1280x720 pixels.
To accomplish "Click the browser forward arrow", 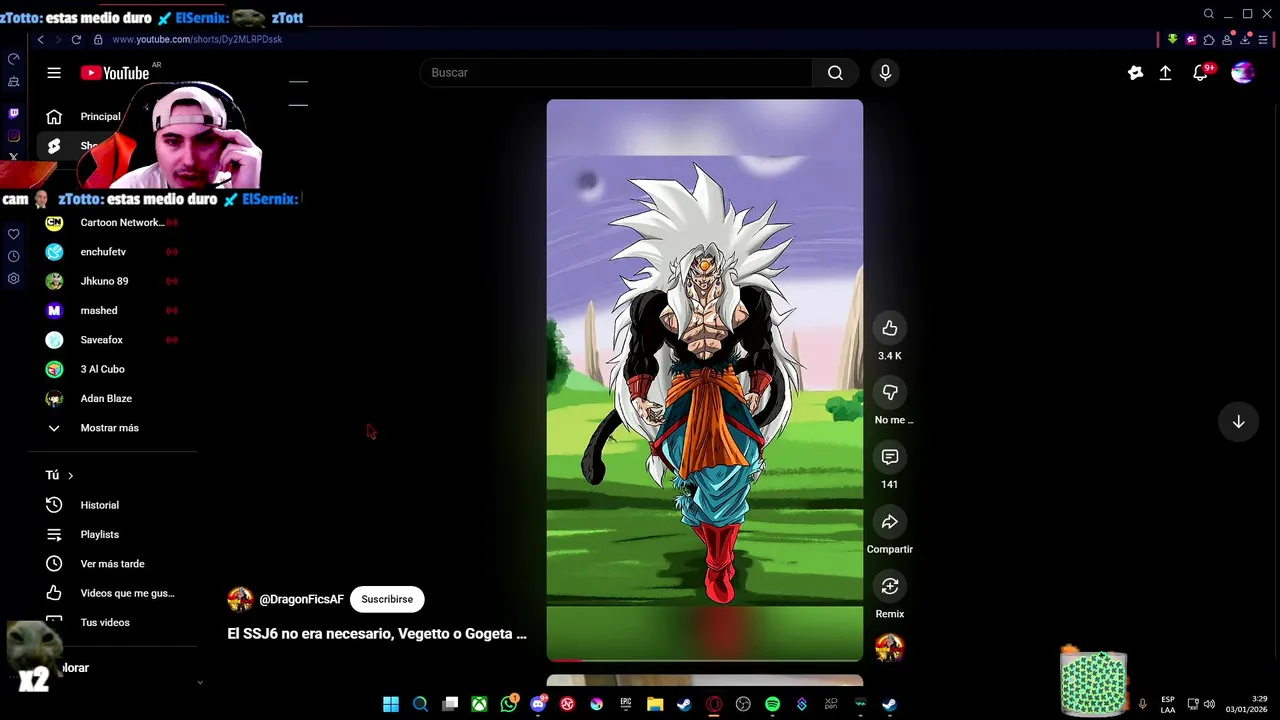I will [58, 39].
